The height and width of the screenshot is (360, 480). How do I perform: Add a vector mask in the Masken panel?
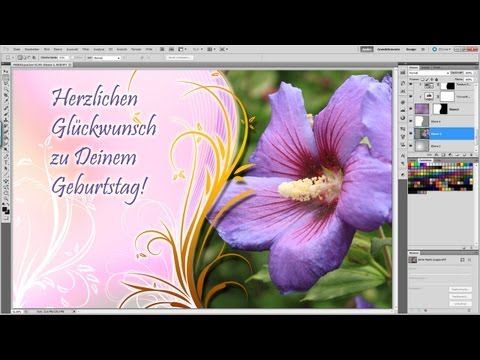(x=469, y=260)
